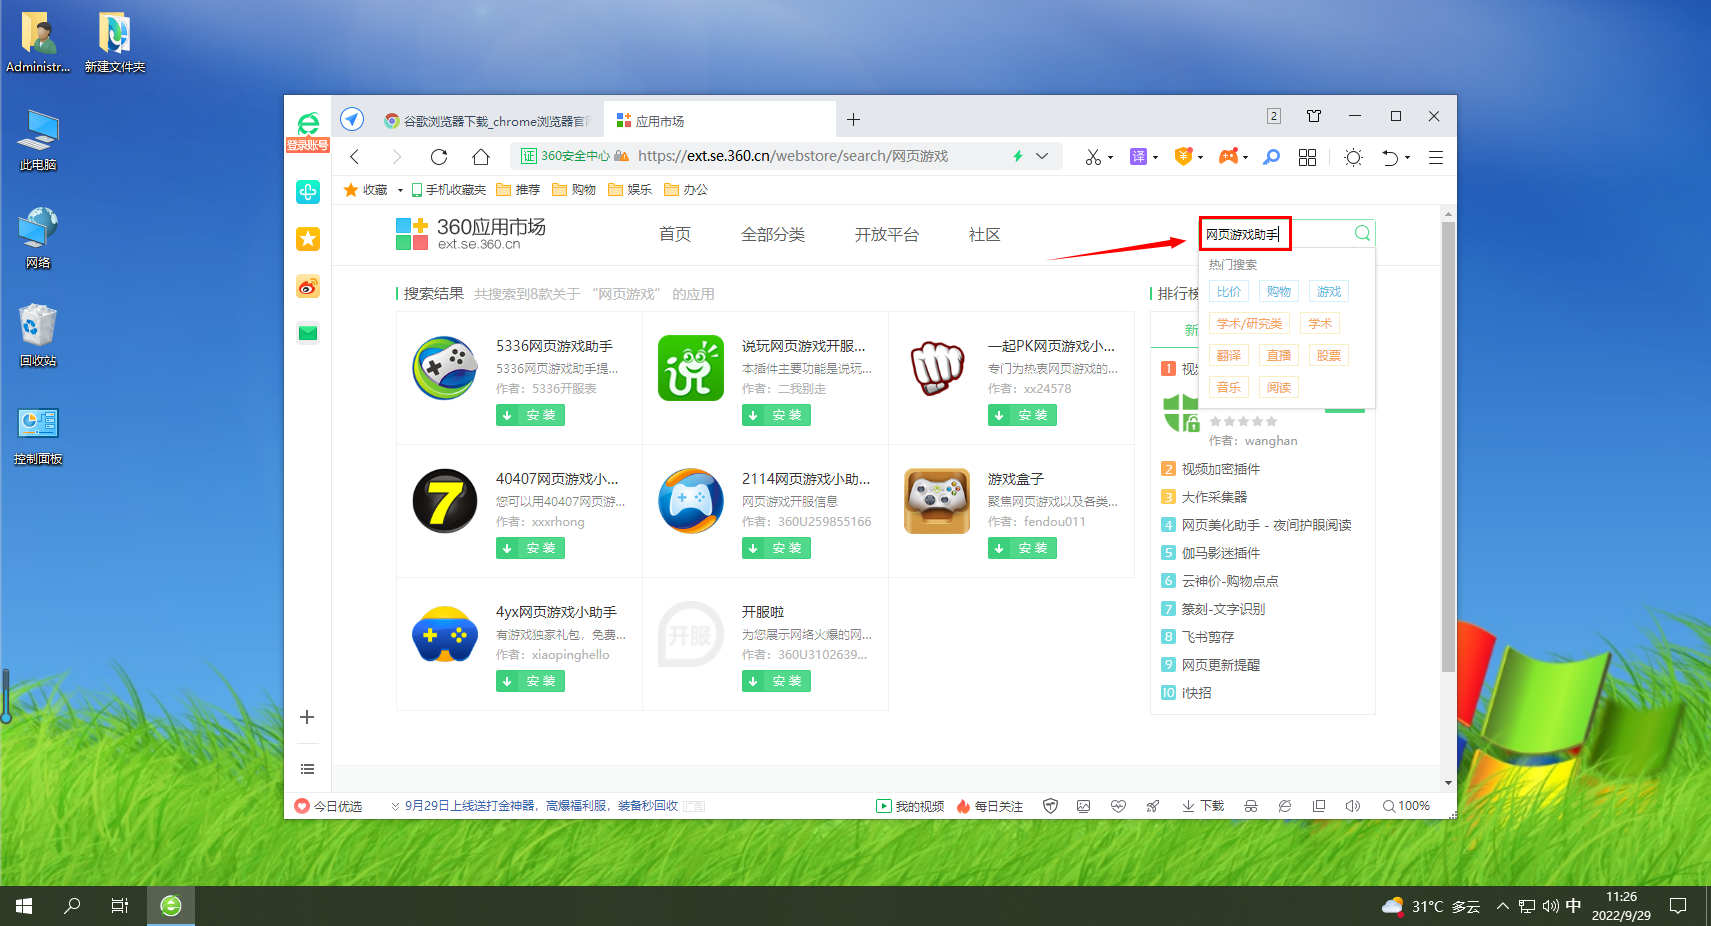
Task: Open the 首页 navigation tab
Action: [x=675, y=234]
